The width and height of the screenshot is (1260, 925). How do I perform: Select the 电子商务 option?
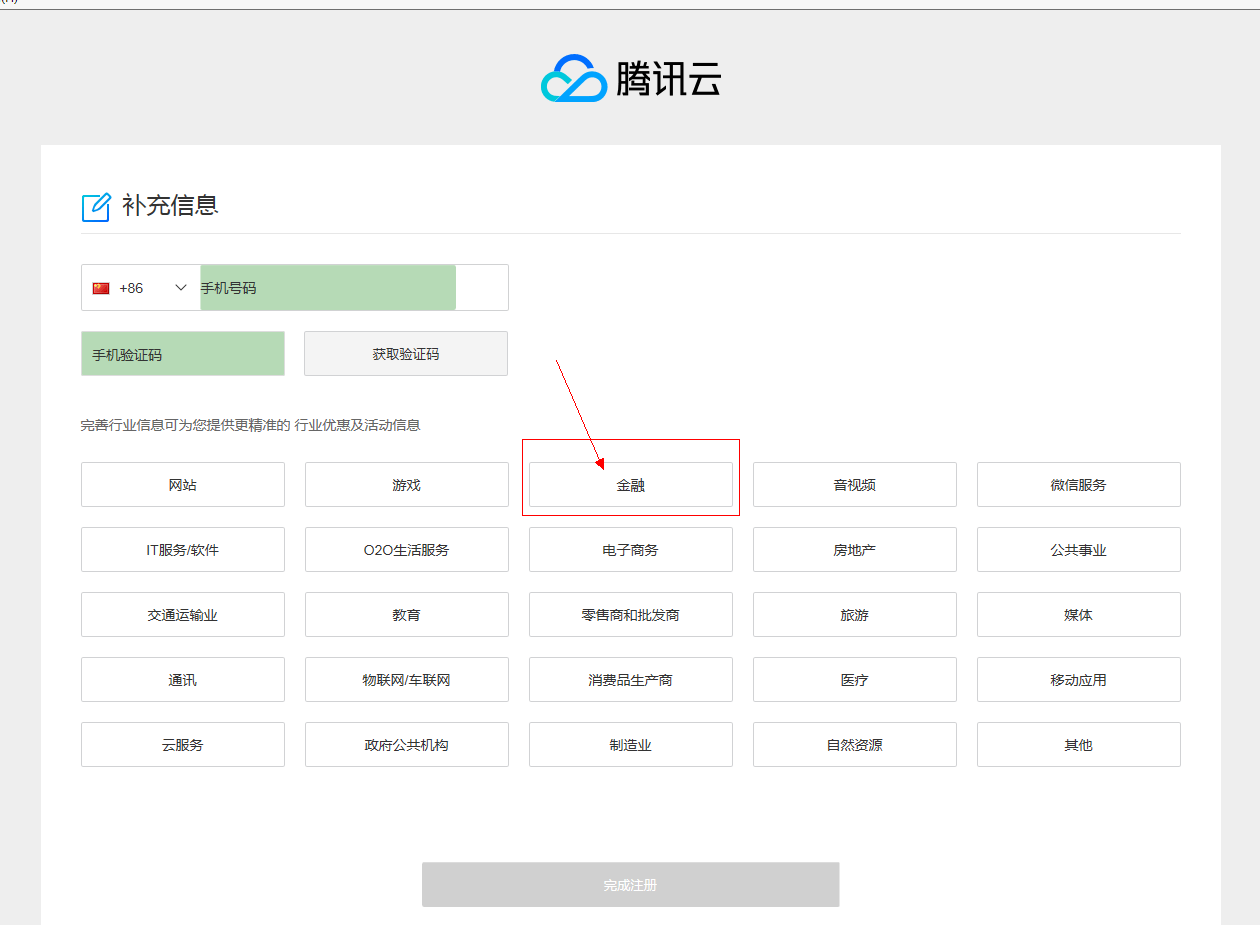(x=630, y=550)
